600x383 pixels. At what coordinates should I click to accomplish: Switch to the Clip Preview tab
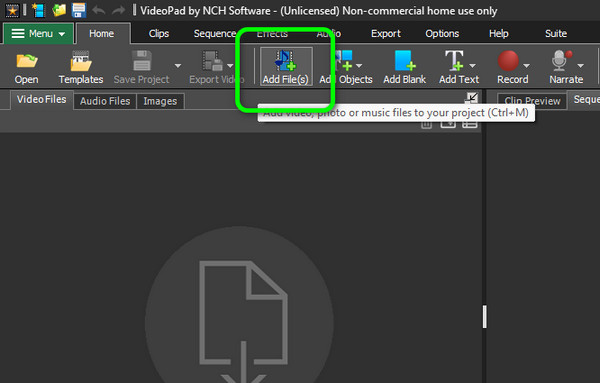point(532,101)
